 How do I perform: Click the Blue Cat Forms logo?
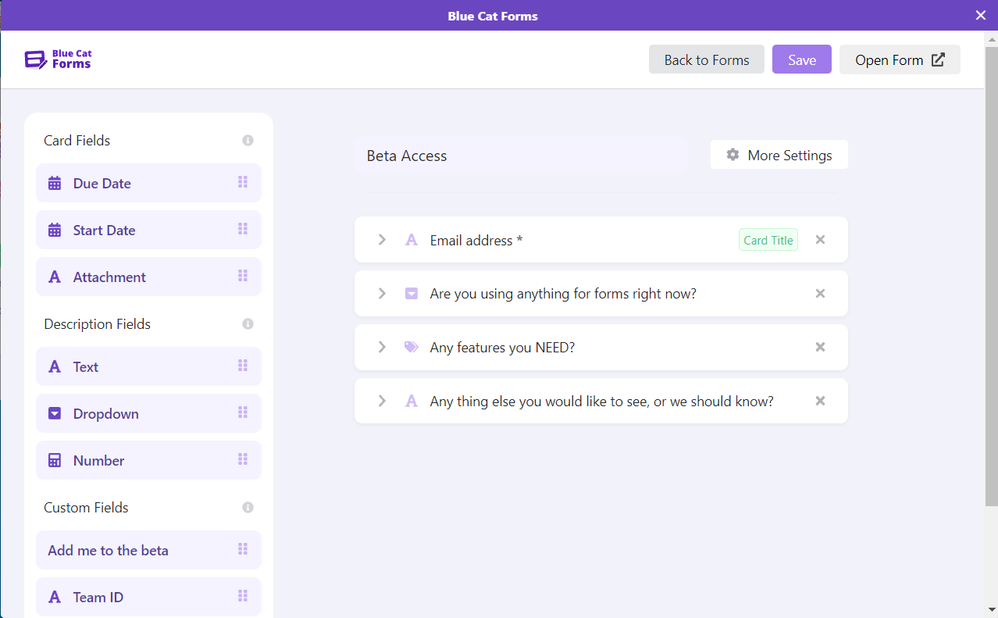coord(58,59)
